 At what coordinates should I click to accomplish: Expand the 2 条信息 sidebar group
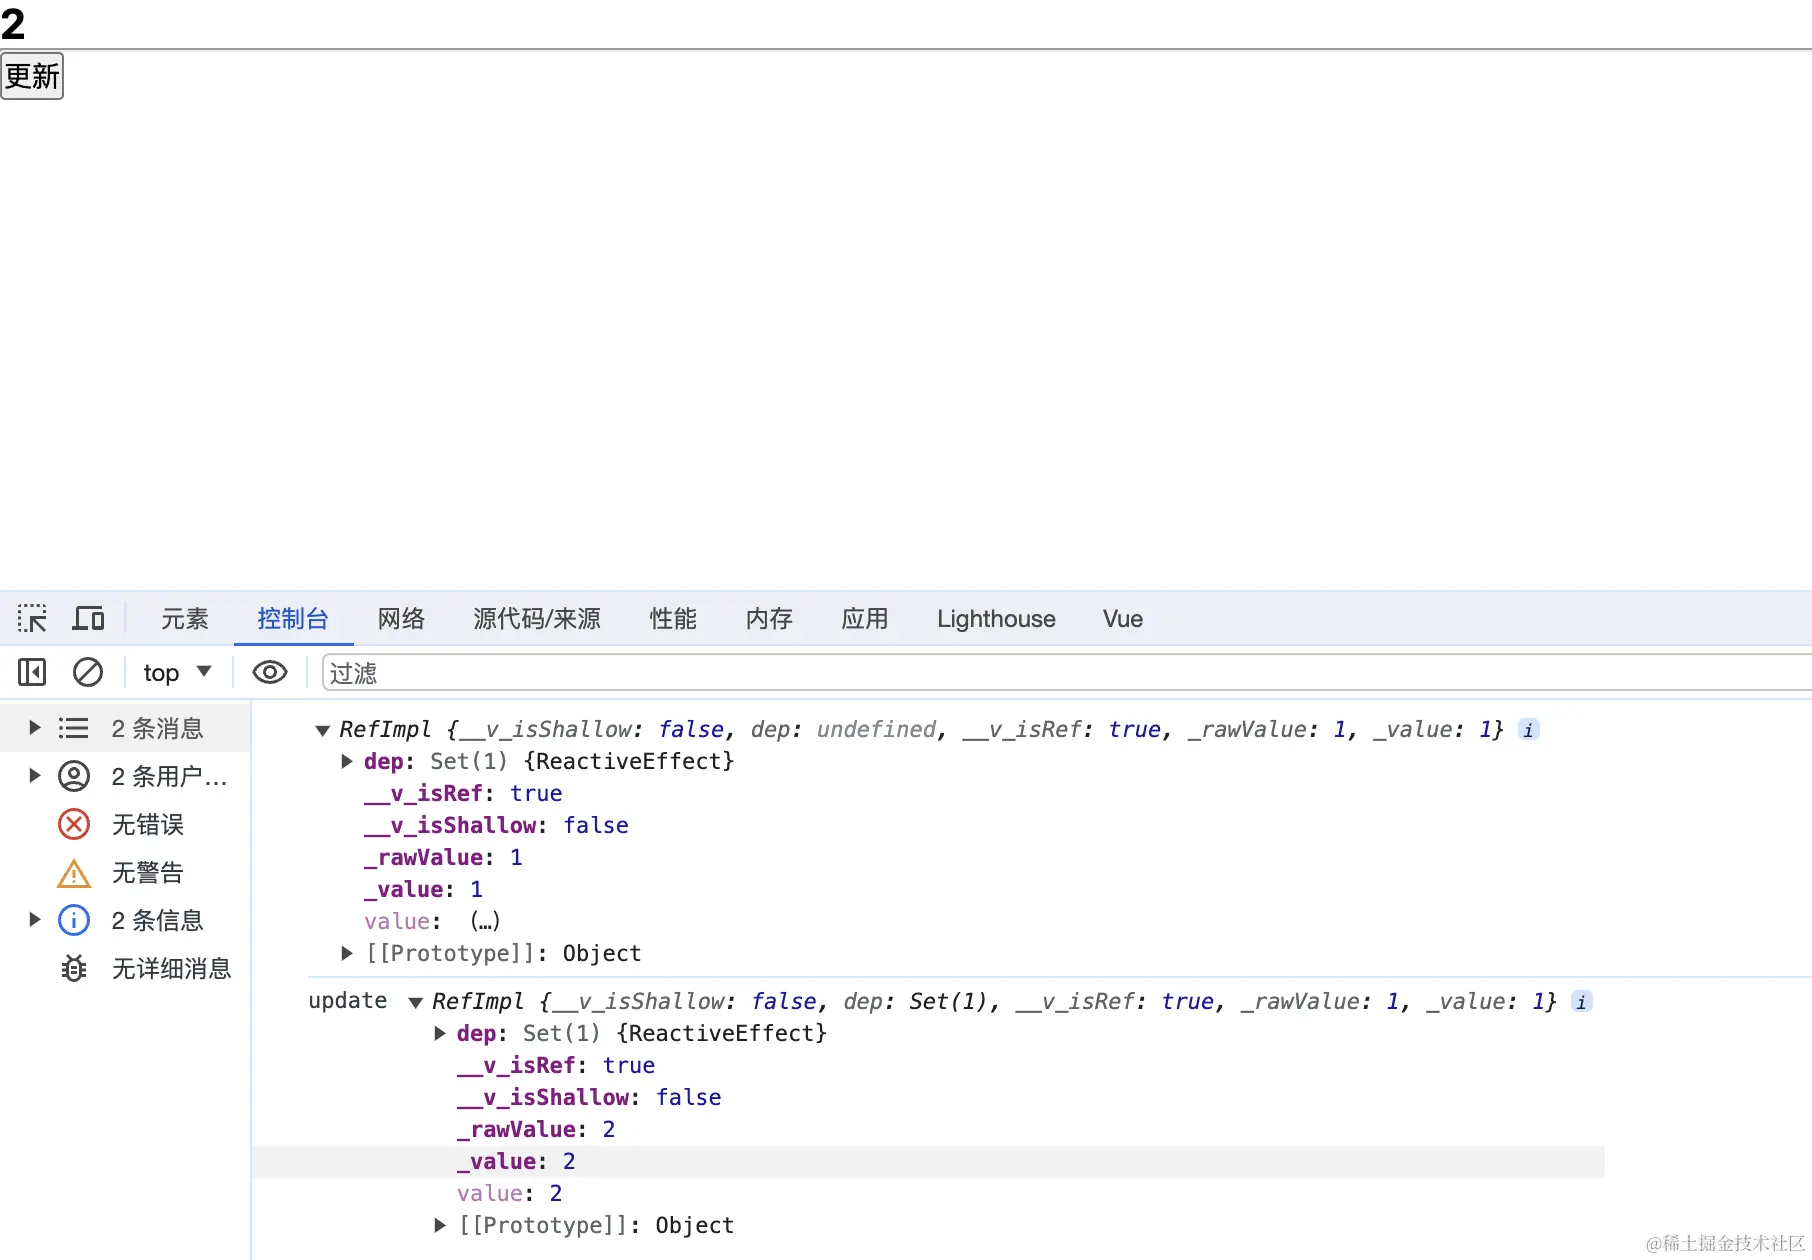pos(35,920)
